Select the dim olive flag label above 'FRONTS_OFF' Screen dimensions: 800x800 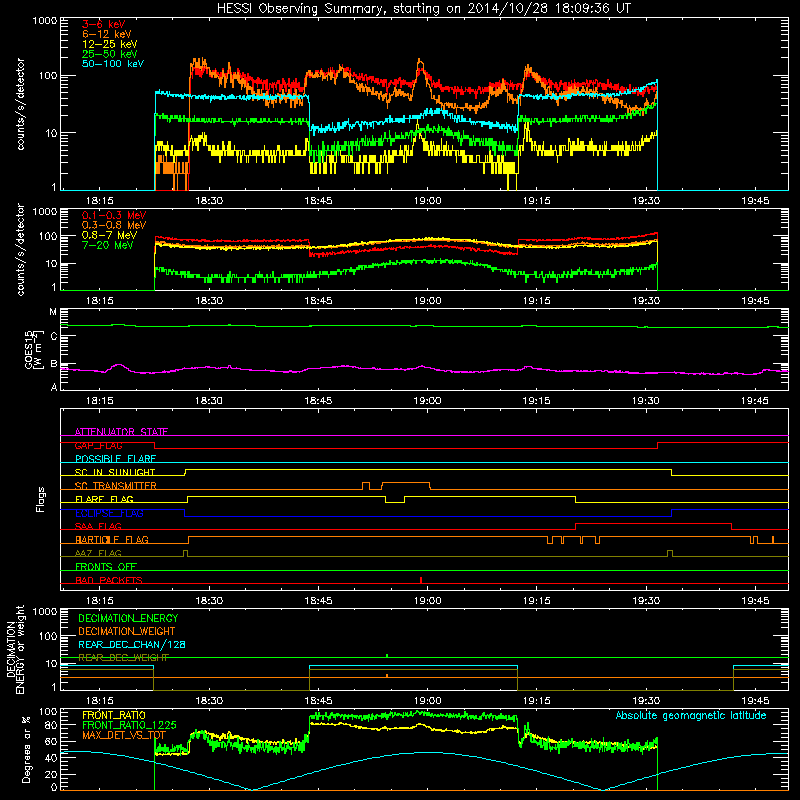pos(98,553)
